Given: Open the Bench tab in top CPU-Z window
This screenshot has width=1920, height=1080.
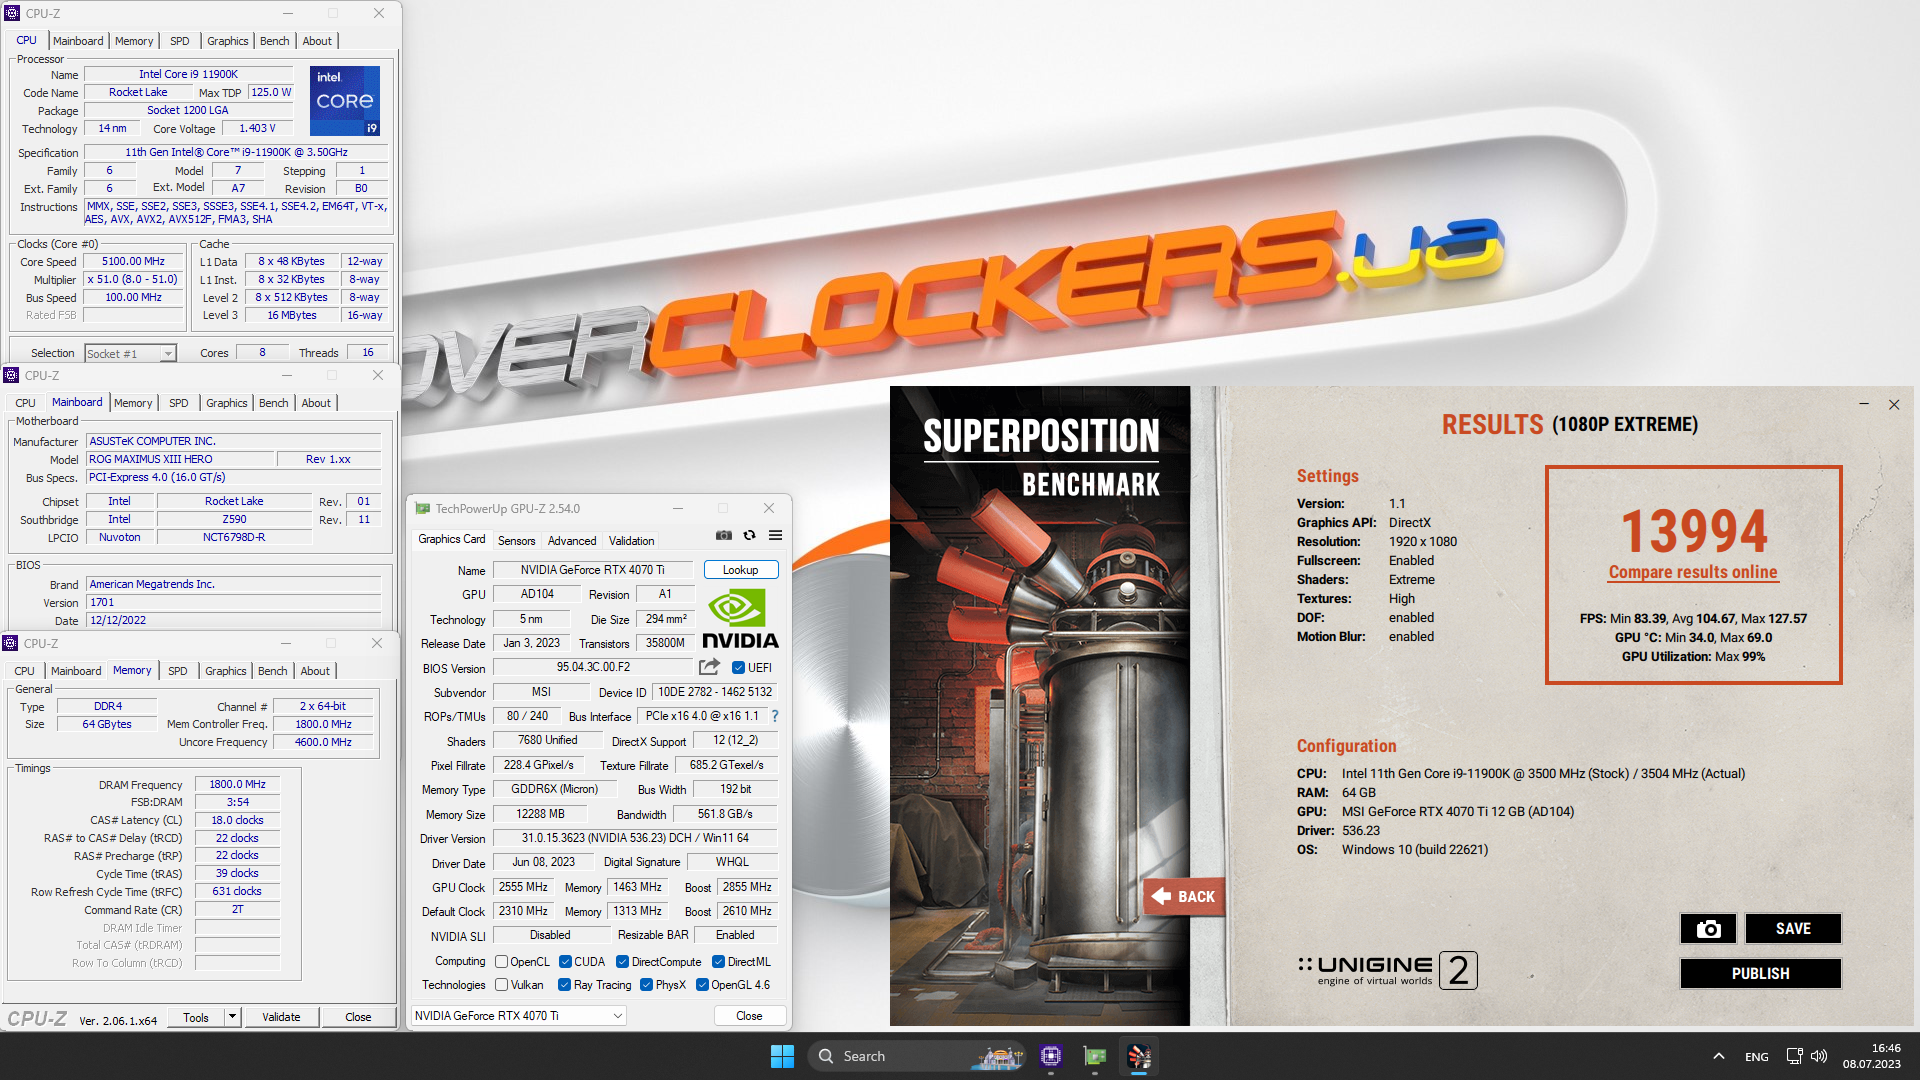Looking at the screenshot, I should 275,41.
